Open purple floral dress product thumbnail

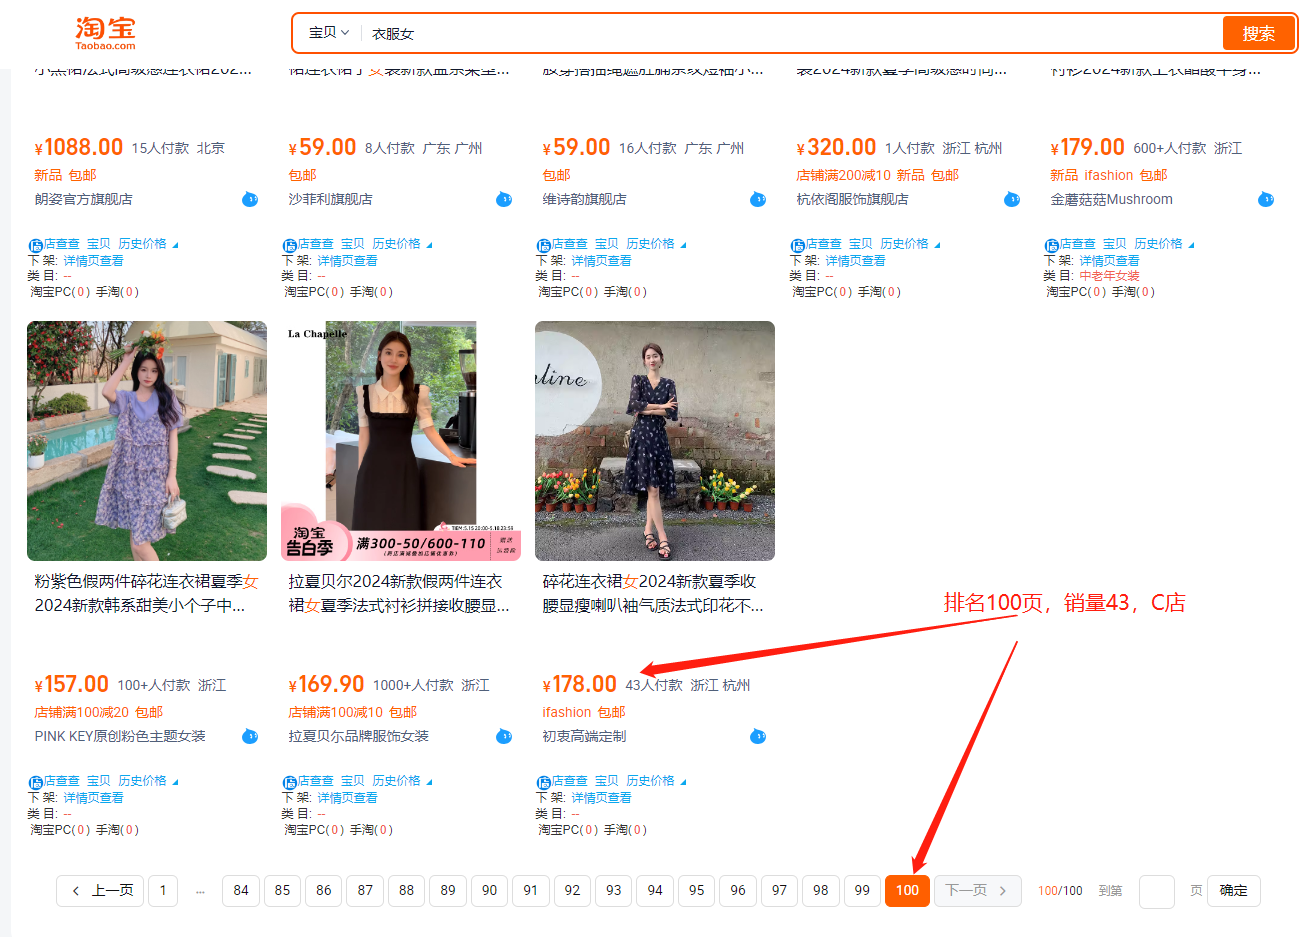147,441
